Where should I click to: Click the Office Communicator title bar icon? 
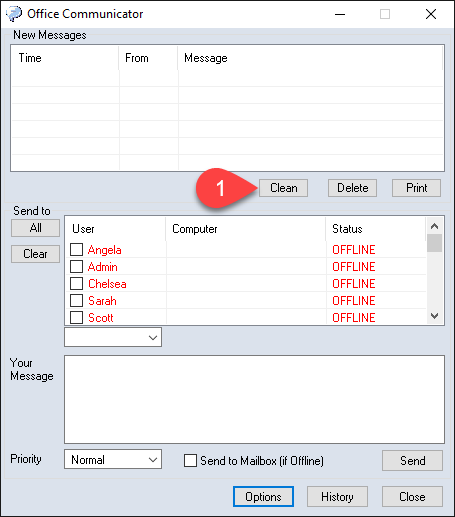tap(14, 14)
